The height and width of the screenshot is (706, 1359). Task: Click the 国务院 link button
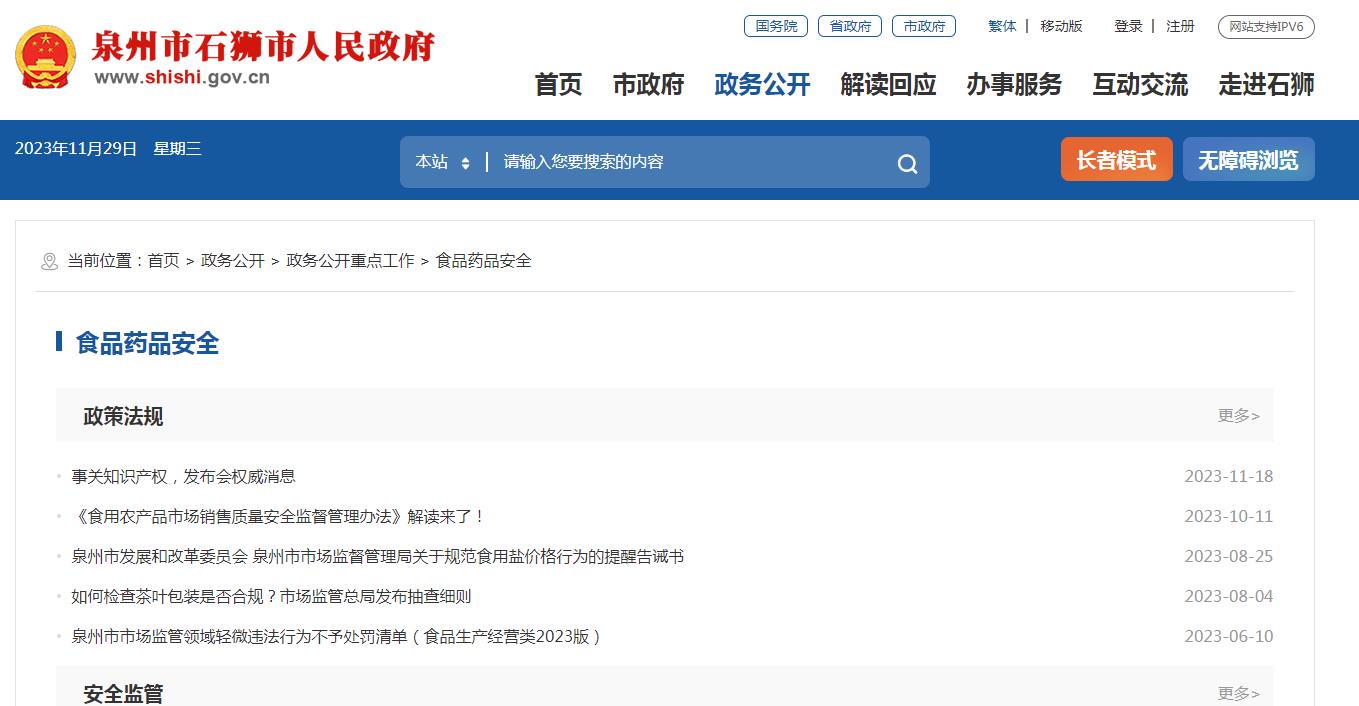[x=776, y=26]
